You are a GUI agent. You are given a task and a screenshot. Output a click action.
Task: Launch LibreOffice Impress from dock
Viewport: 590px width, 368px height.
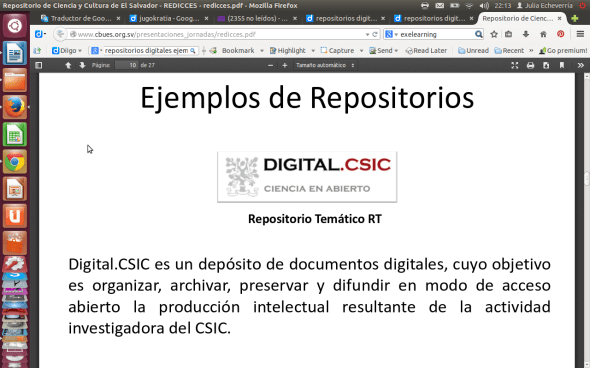[15, 189]
